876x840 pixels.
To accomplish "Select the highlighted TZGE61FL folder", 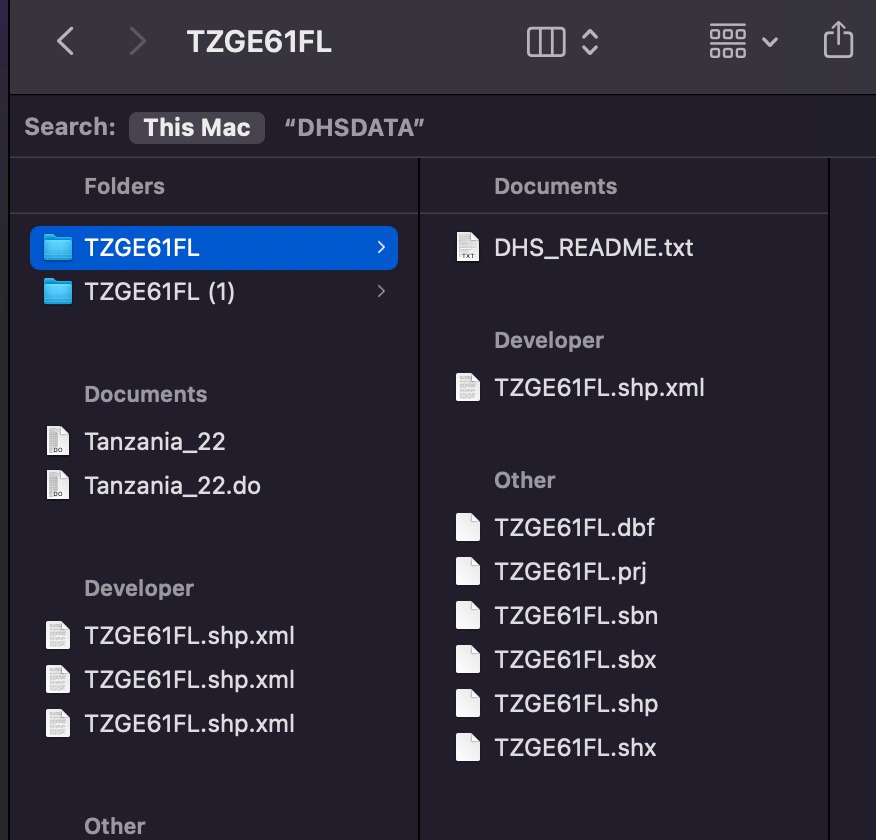I will point(142,248).
